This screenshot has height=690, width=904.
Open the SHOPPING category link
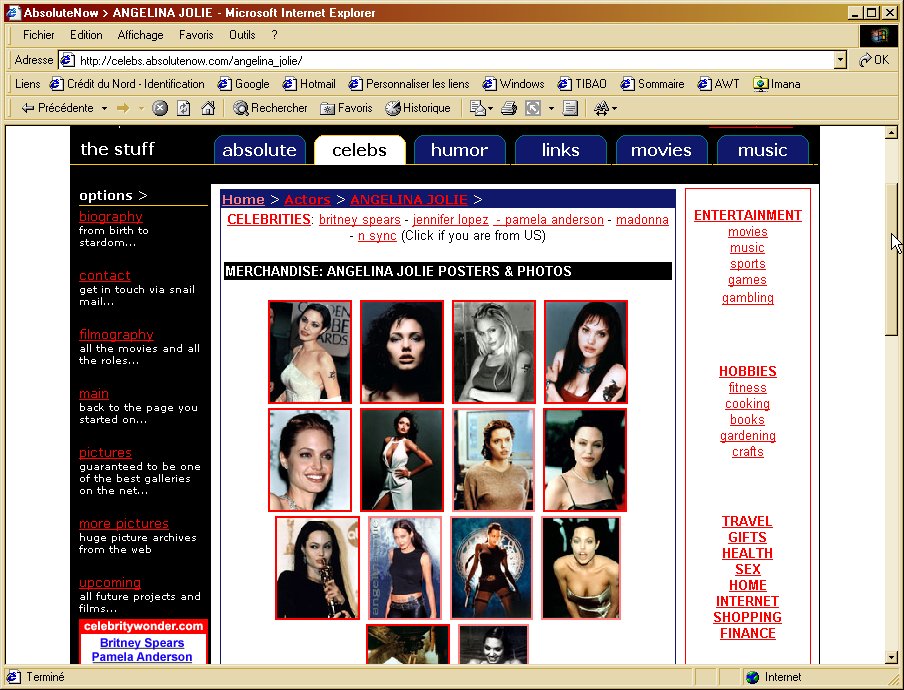(747, 617)
